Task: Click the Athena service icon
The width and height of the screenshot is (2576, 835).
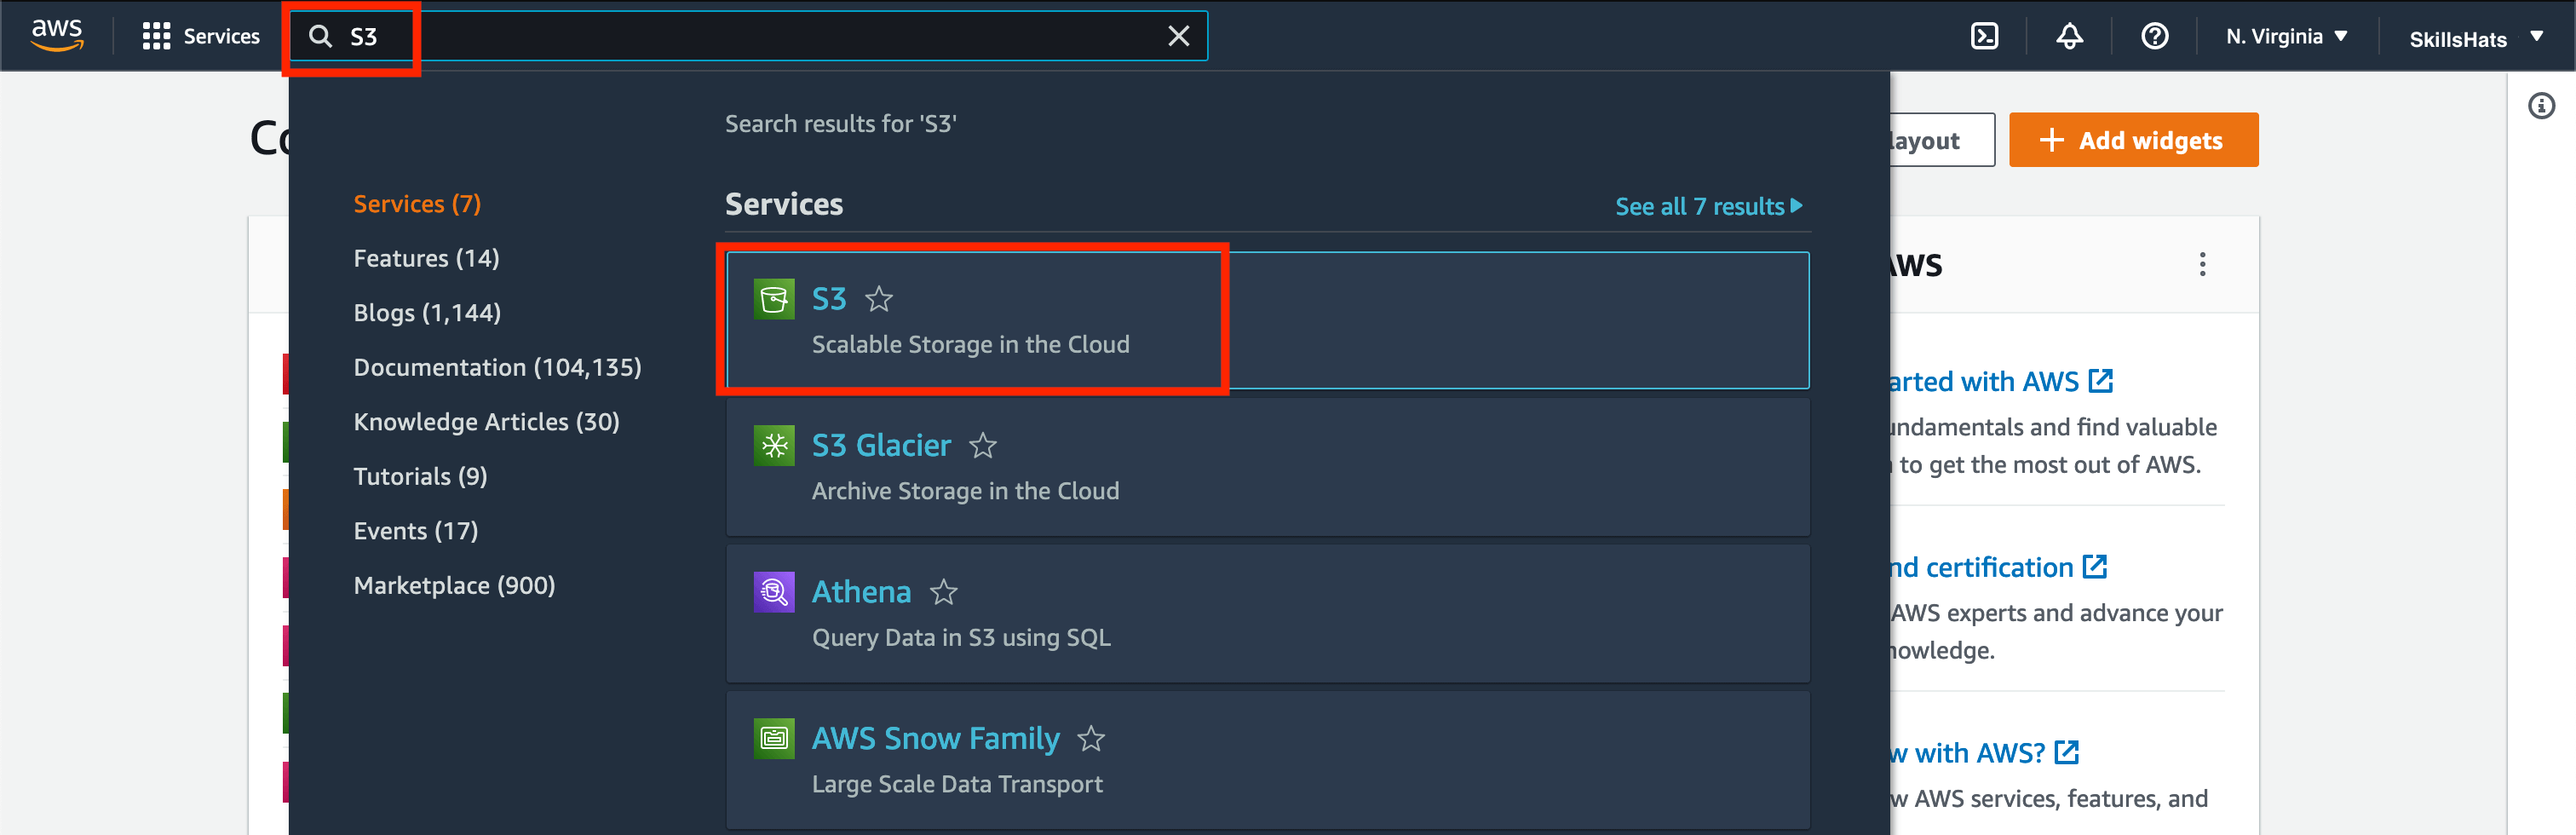Action: [x=773, y=592]
